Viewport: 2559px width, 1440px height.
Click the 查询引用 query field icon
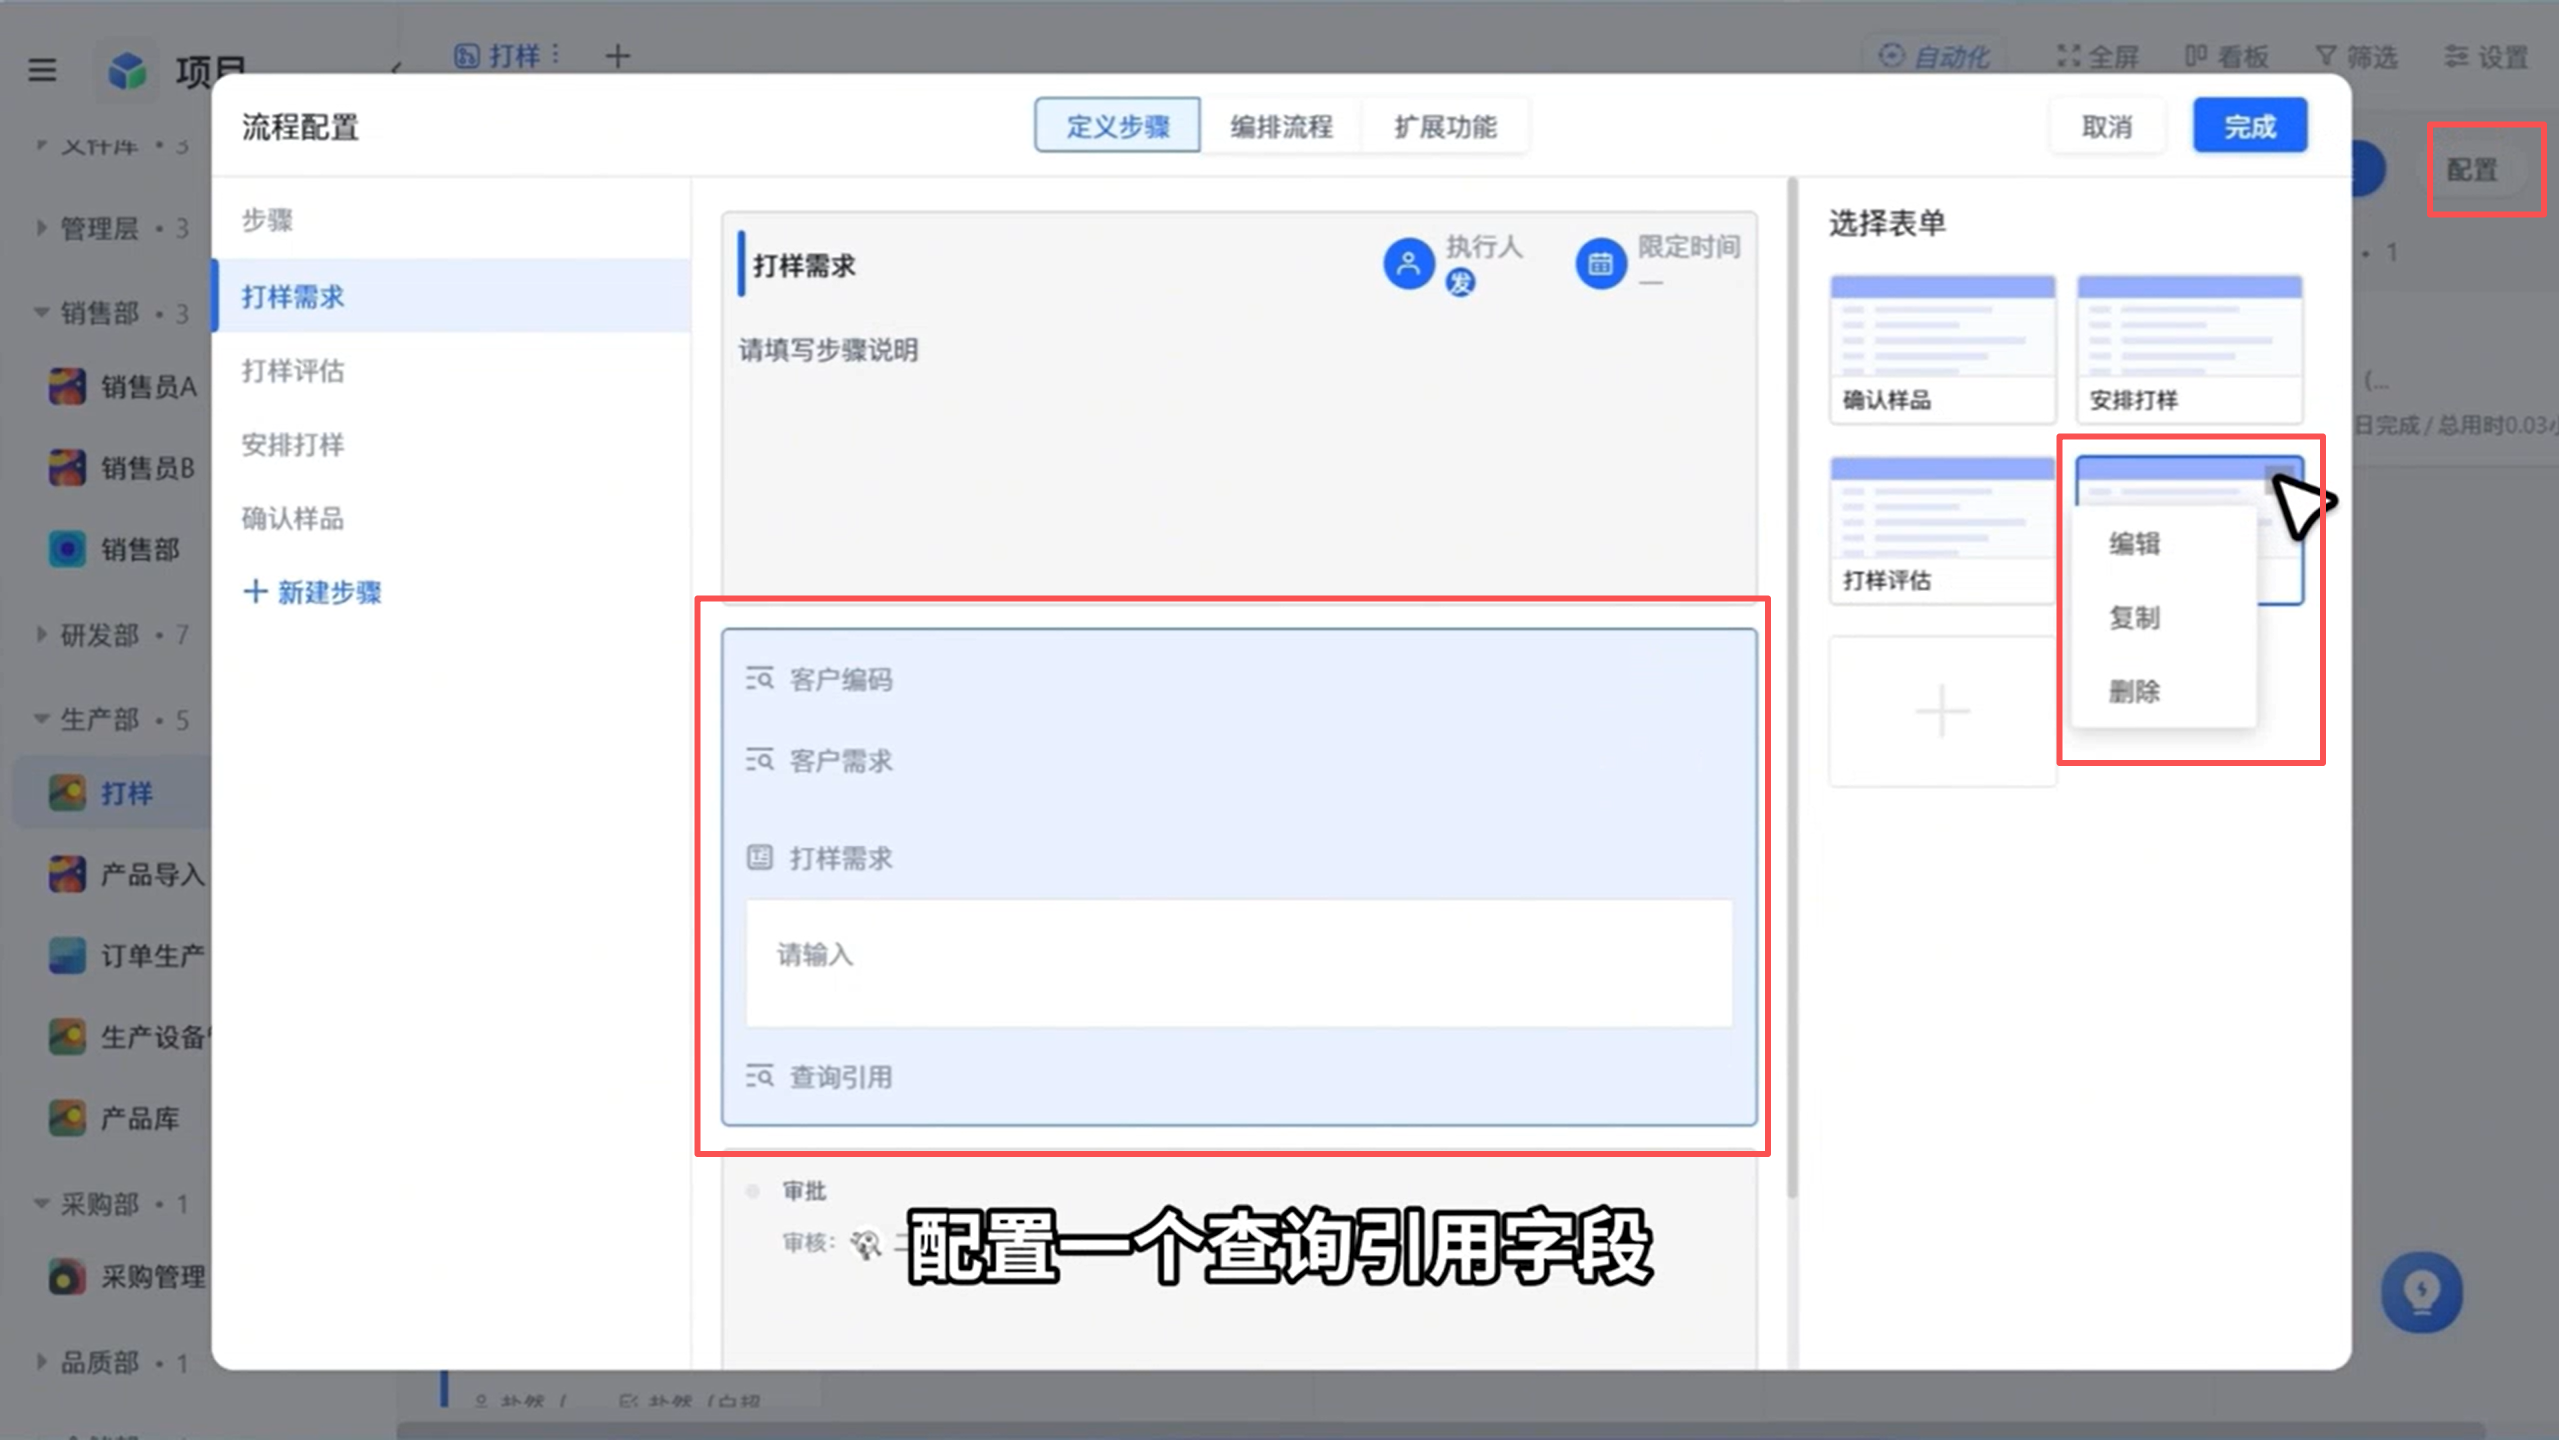[x=759, y=1076]
